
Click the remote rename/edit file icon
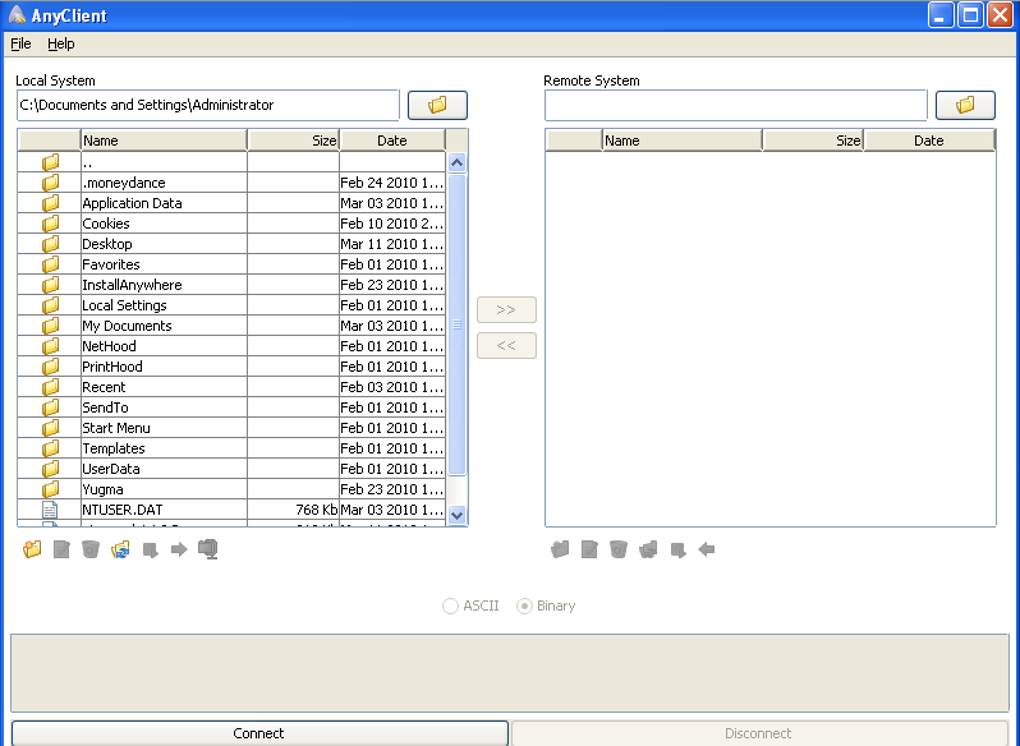[589, 550]
